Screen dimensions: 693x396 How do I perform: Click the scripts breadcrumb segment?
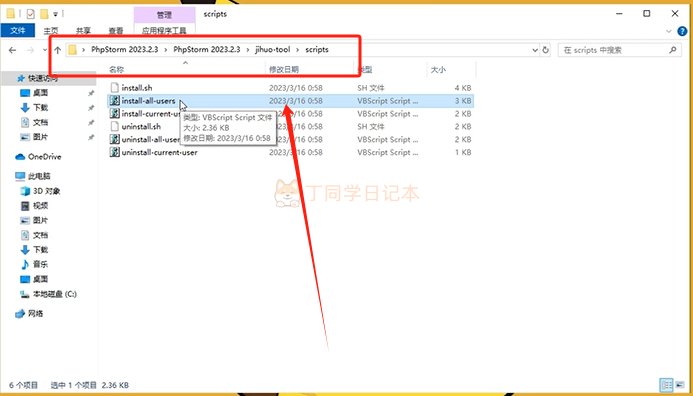[317, 50]
